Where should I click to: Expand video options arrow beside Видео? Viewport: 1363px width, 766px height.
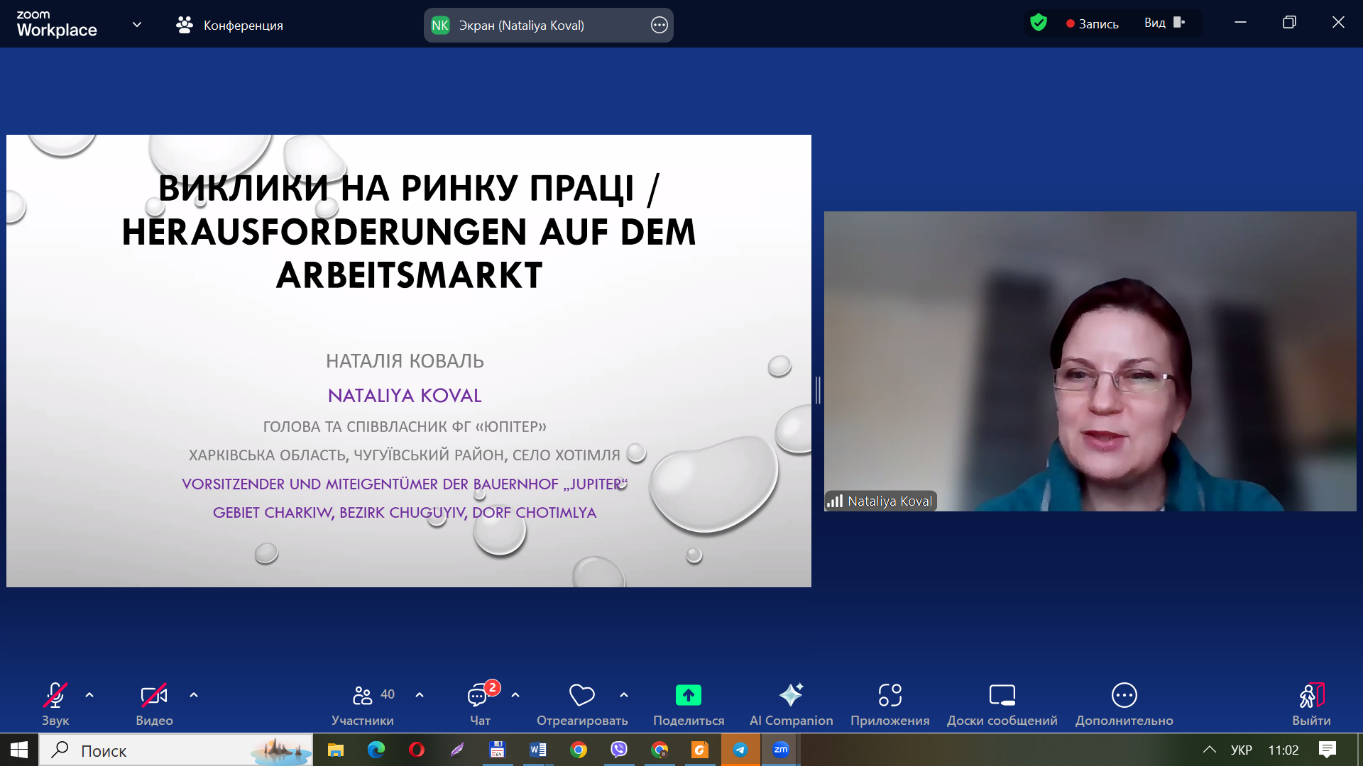[x=194, y=695]
